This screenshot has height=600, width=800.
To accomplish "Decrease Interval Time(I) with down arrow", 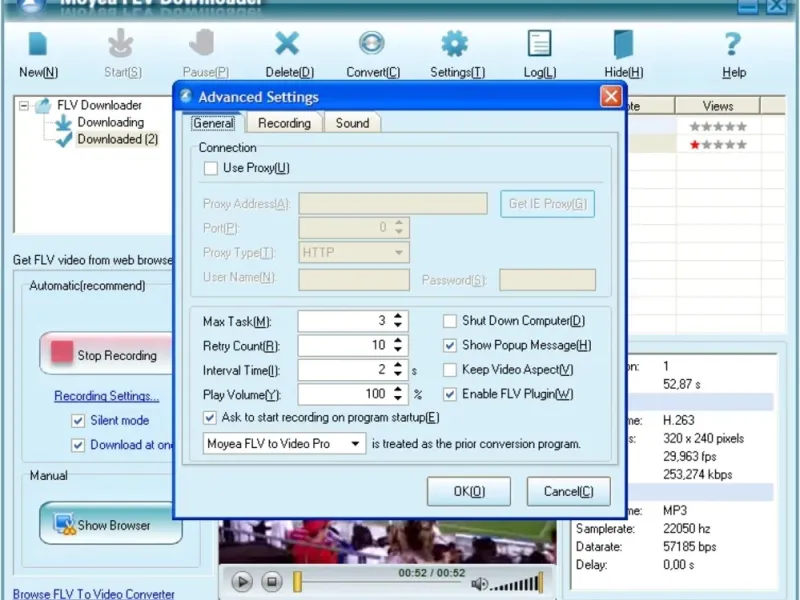I will click(398, 374).
